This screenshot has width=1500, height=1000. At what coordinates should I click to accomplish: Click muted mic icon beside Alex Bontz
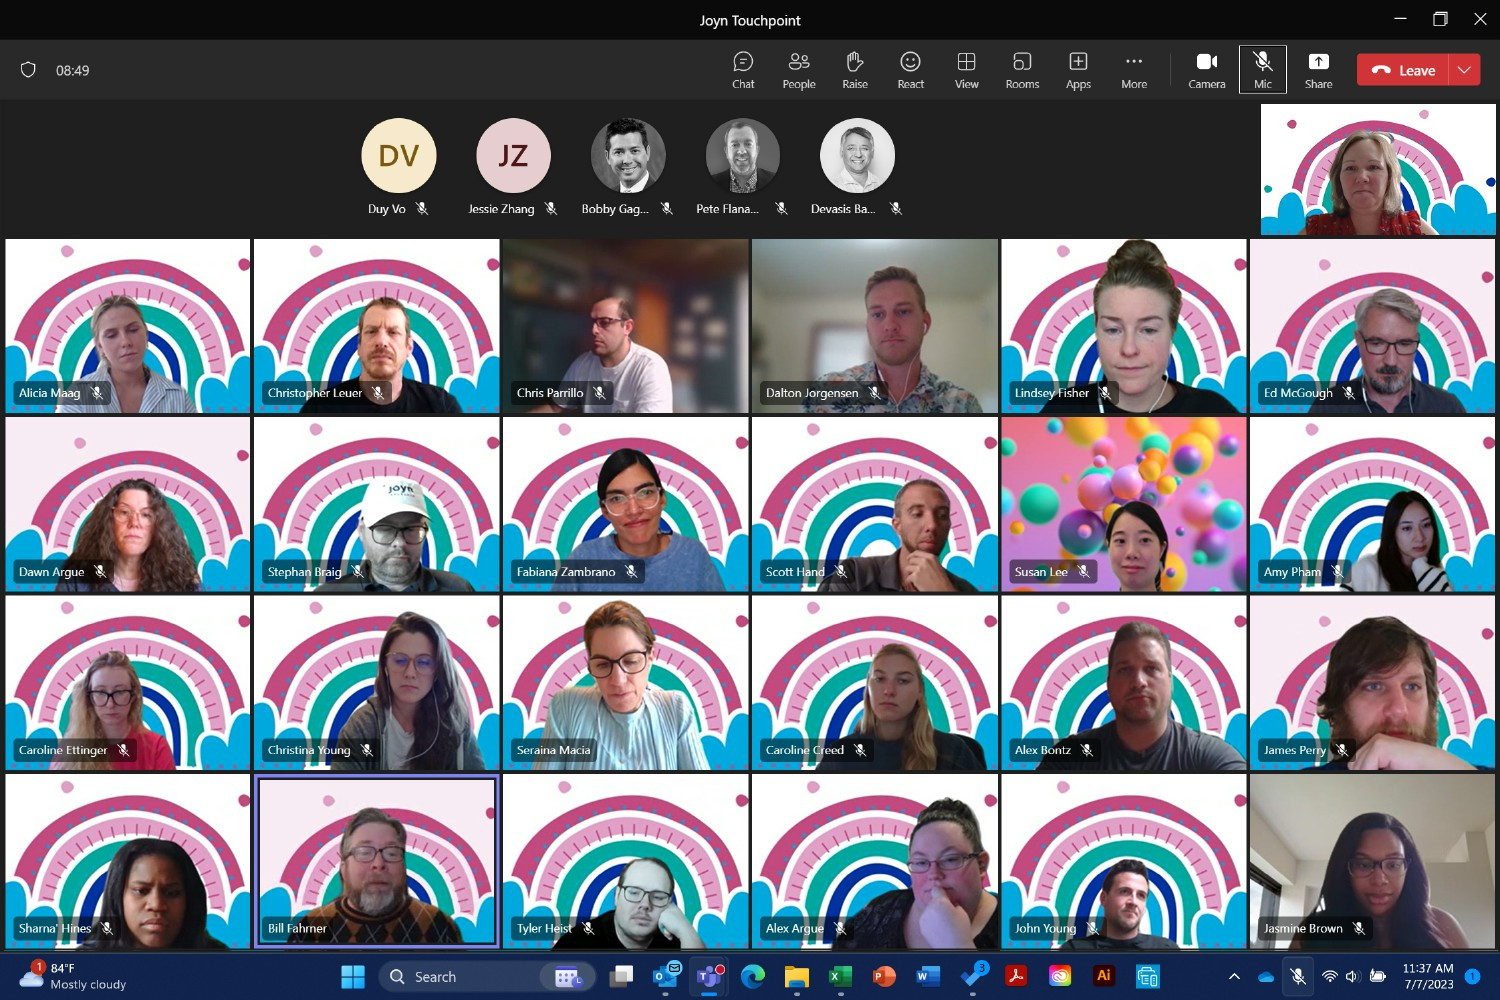[1087, 750]
